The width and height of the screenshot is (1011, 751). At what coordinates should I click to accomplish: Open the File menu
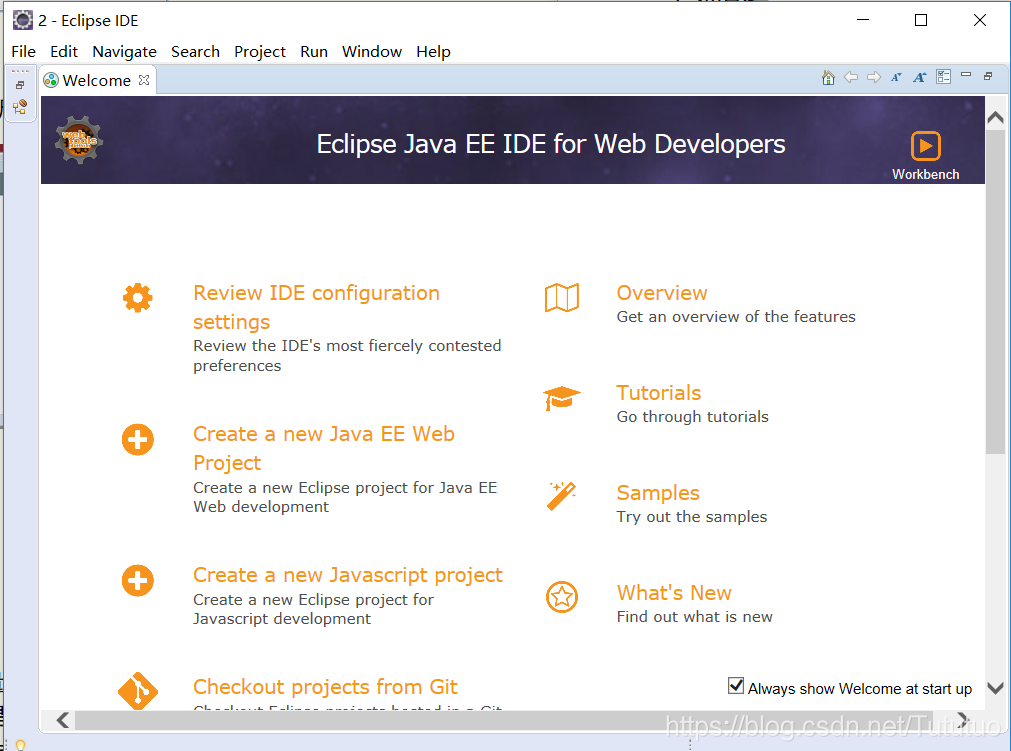coord(23,52)
